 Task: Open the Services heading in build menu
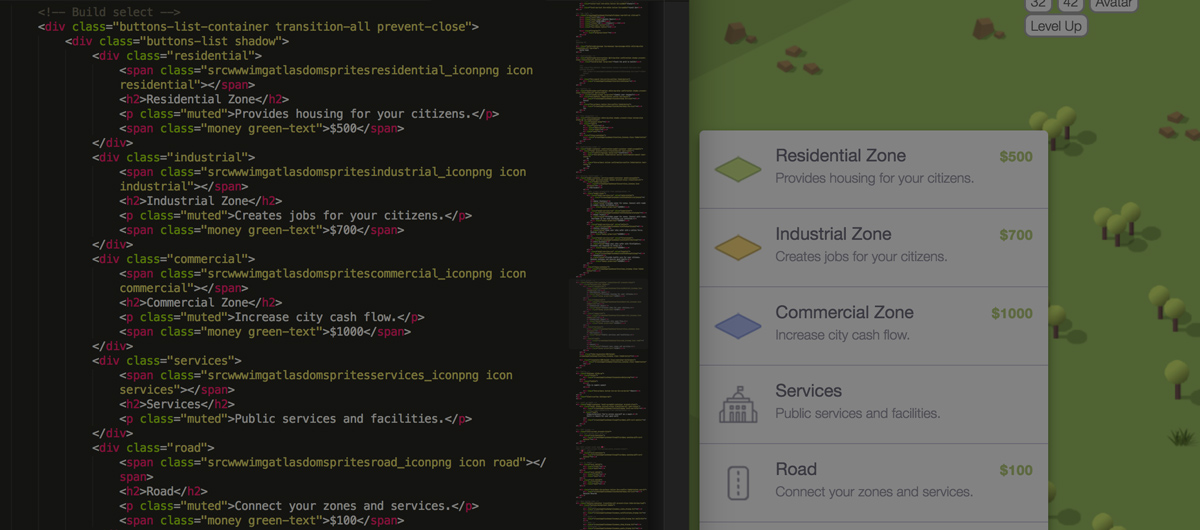click(809, 391)
